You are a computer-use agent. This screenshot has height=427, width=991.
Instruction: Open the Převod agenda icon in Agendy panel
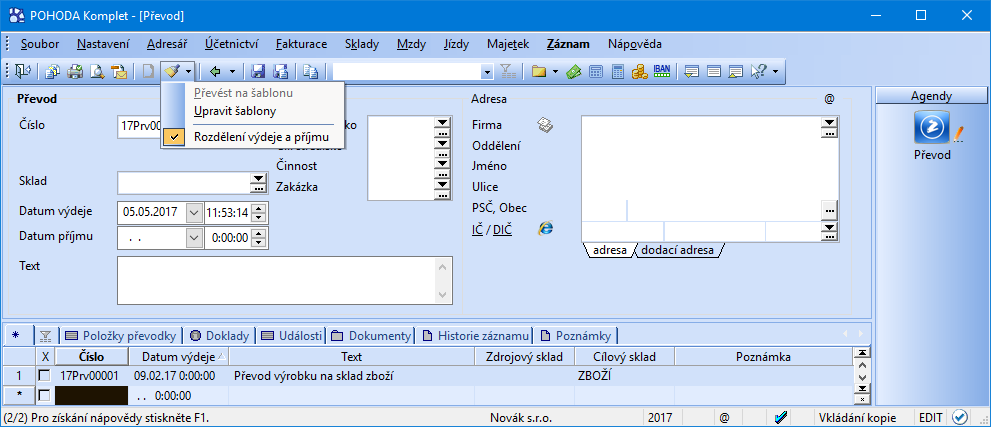[x=932, y=126]
